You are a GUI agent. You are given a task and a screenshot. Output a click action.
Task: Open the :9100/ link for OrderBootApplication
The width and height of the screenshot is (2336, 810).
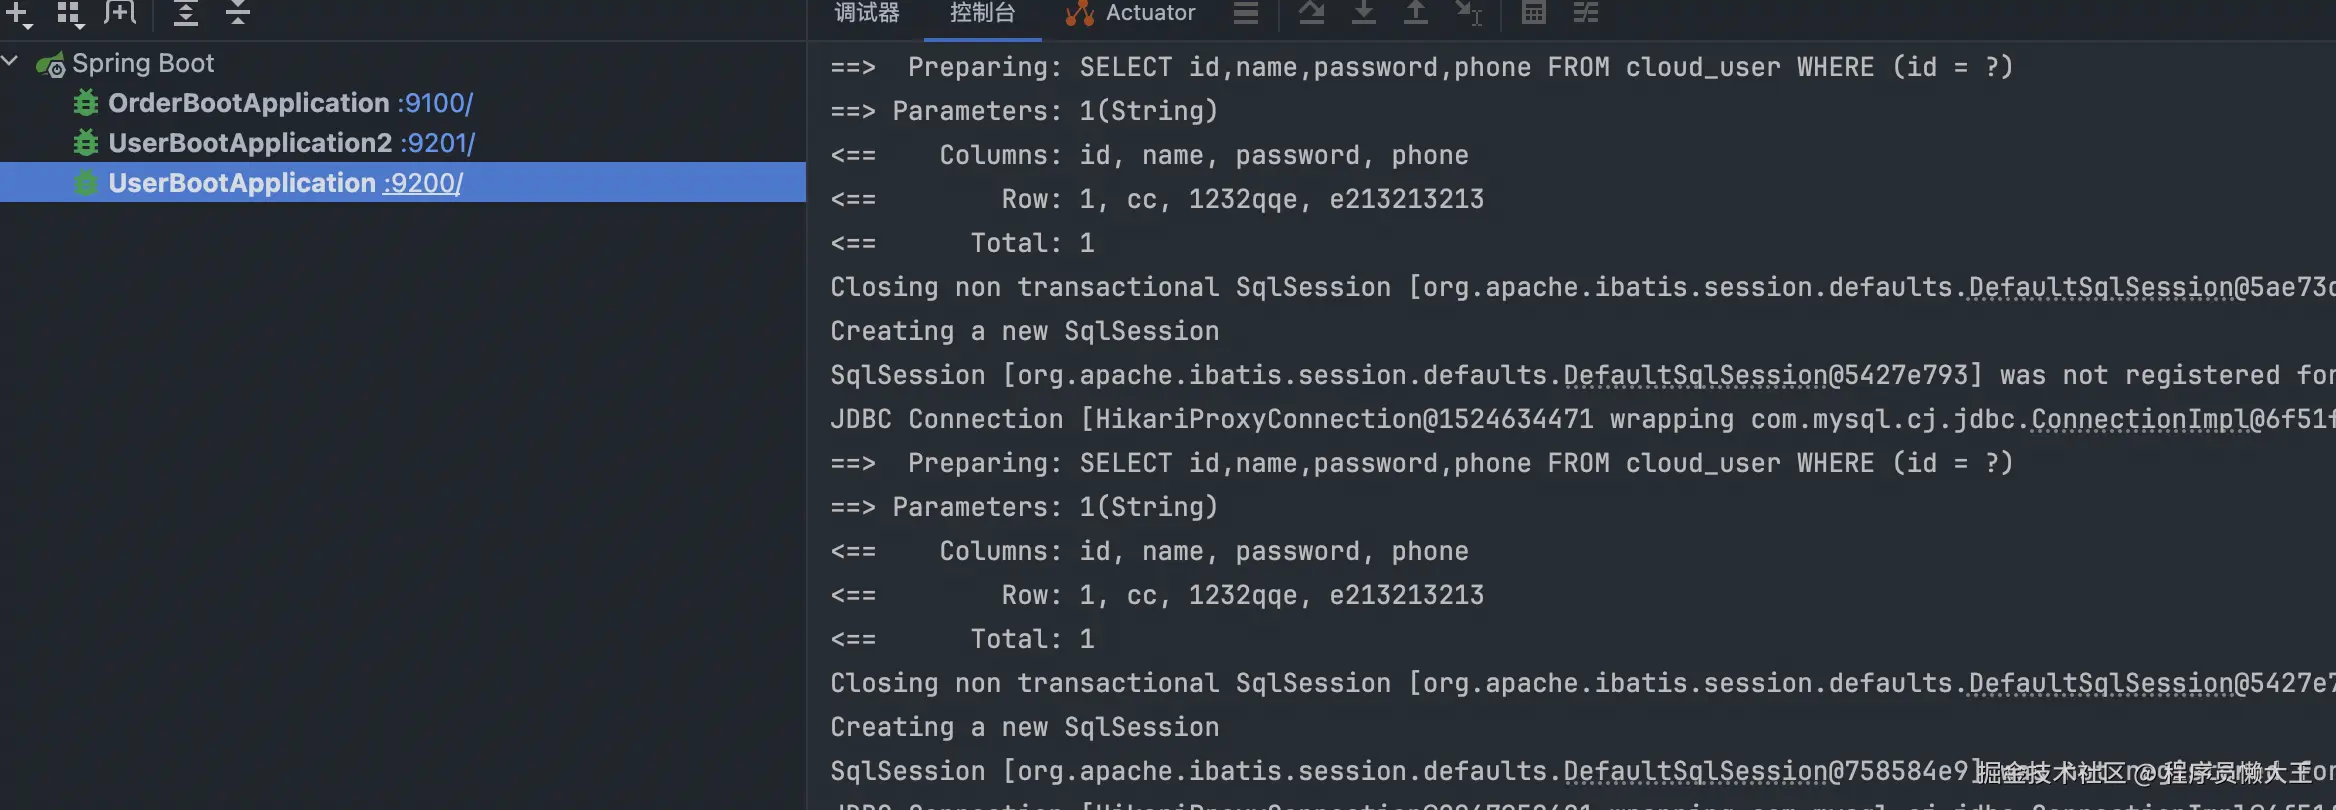click(435, 103)
